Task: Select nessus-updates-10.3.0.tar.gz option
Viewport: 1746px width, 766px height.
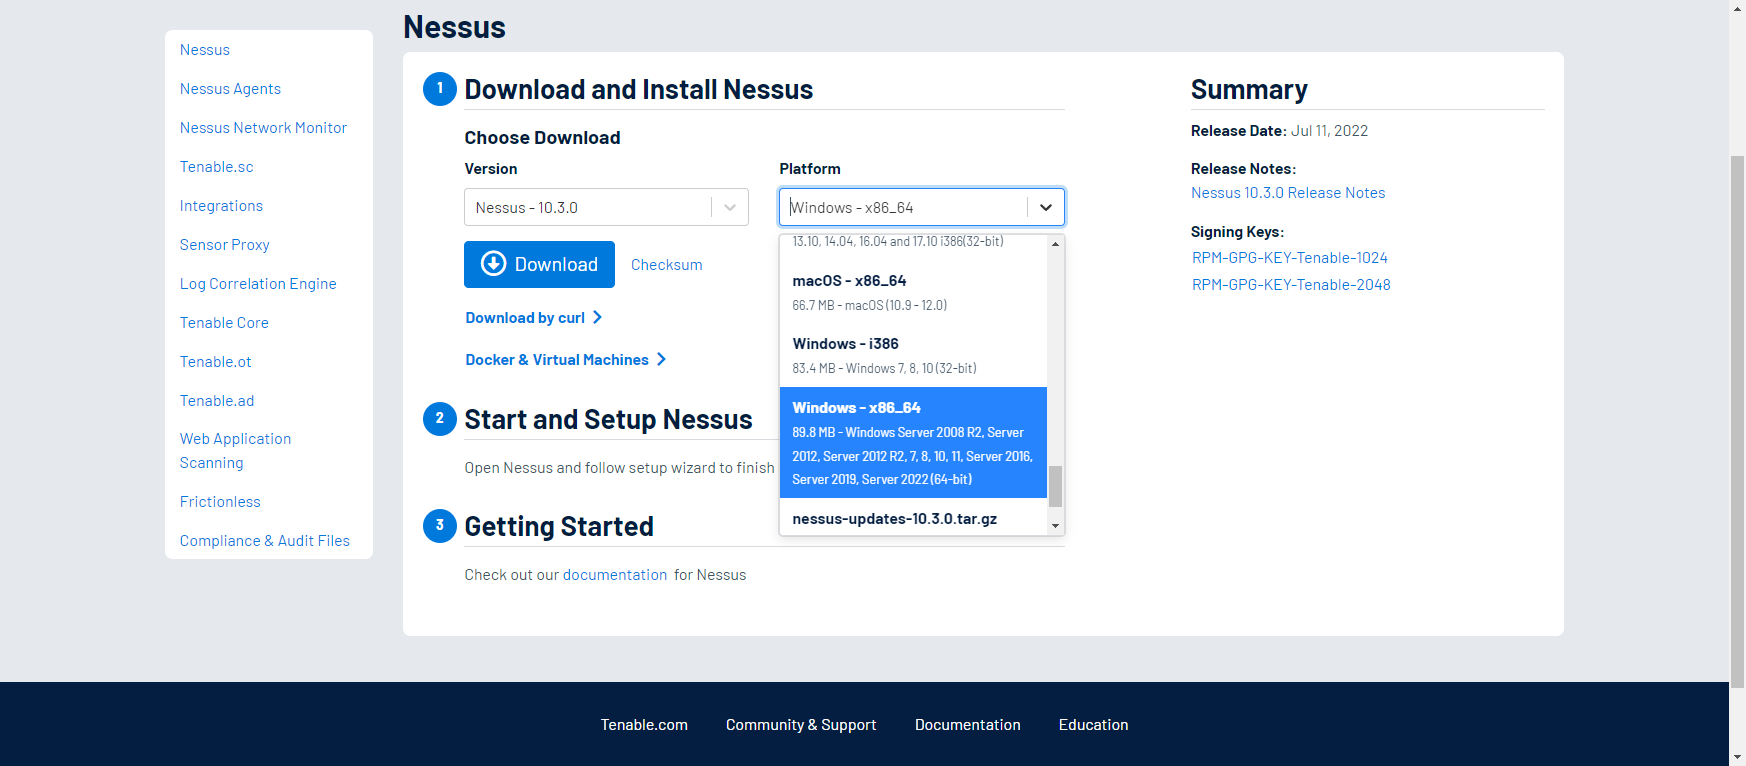Action: pos(913,518)
